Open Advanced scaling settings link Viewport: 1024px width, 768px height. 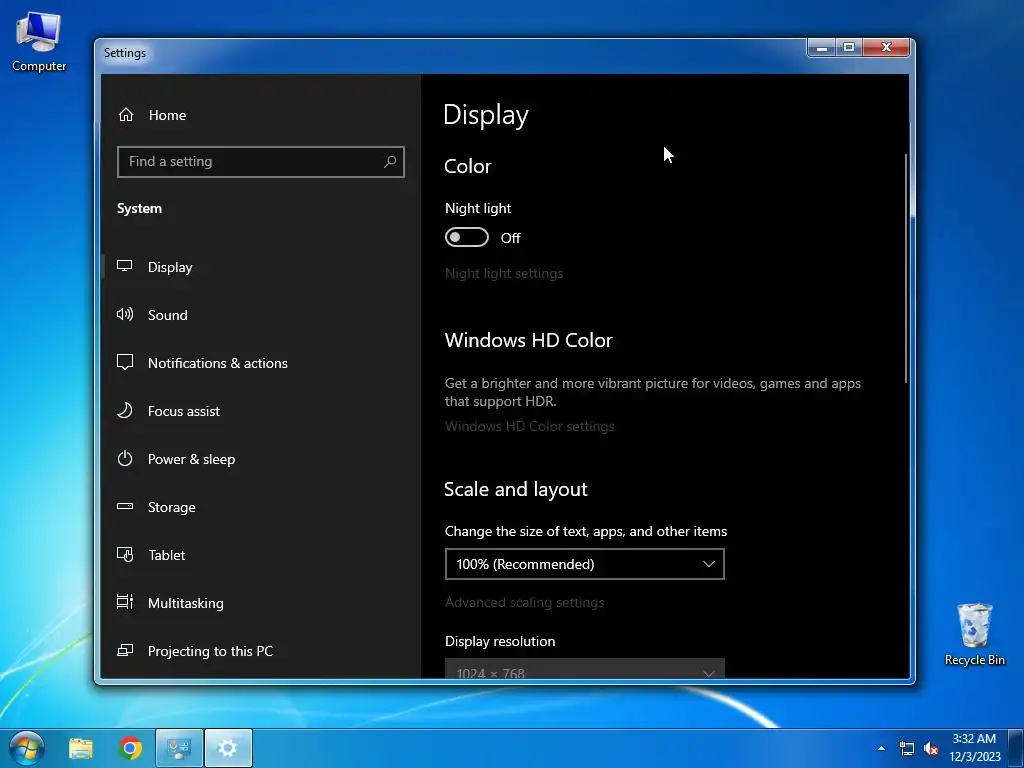pos(524,602)
